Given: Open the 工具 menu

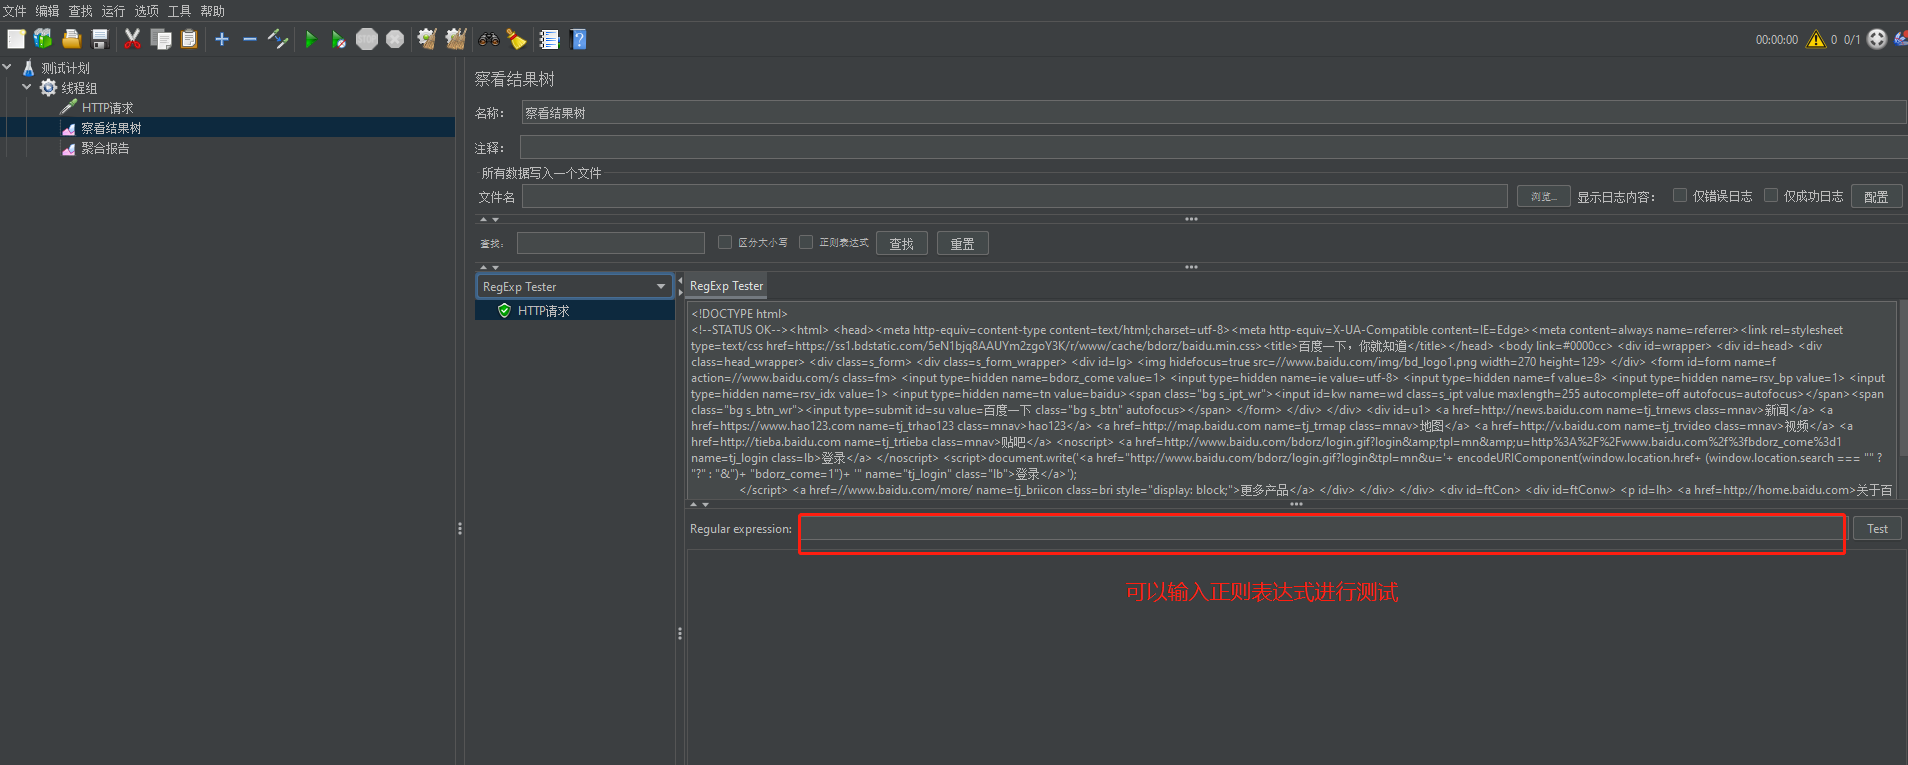Looking at the screenshot, I should [x=179, y=11].
